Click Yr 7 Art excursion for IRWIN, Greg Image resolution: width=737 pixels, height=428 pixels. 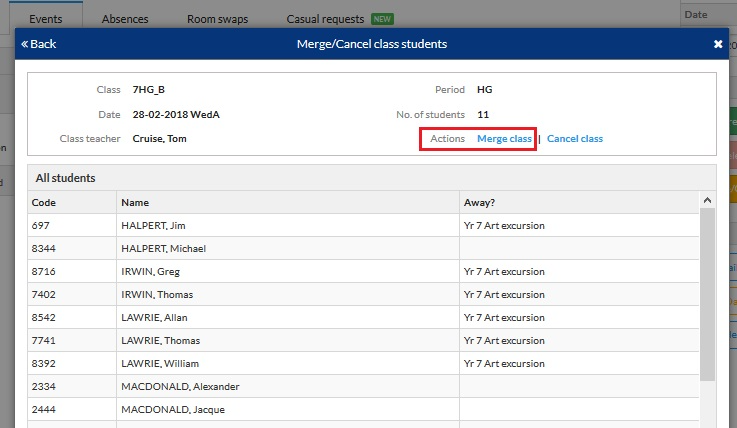[x=504, y=272]
